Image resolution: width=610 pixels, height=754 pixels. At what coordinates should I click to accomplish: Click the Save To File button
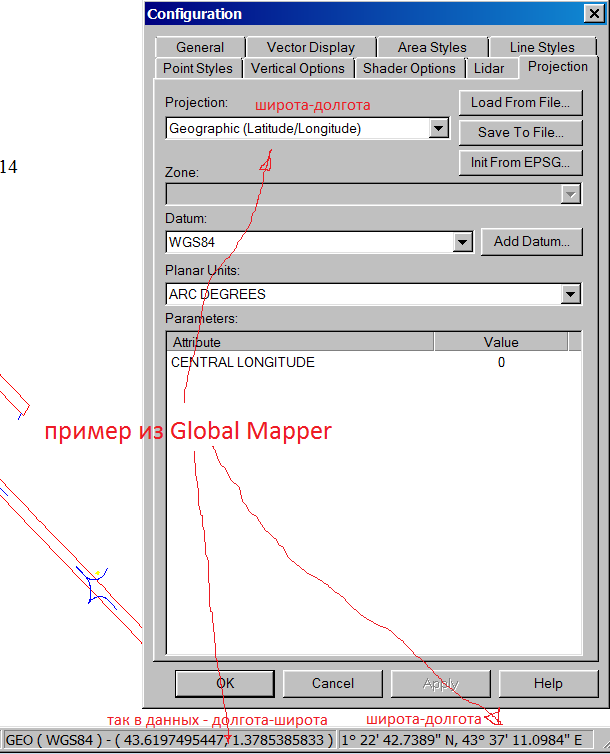point(521,132)
